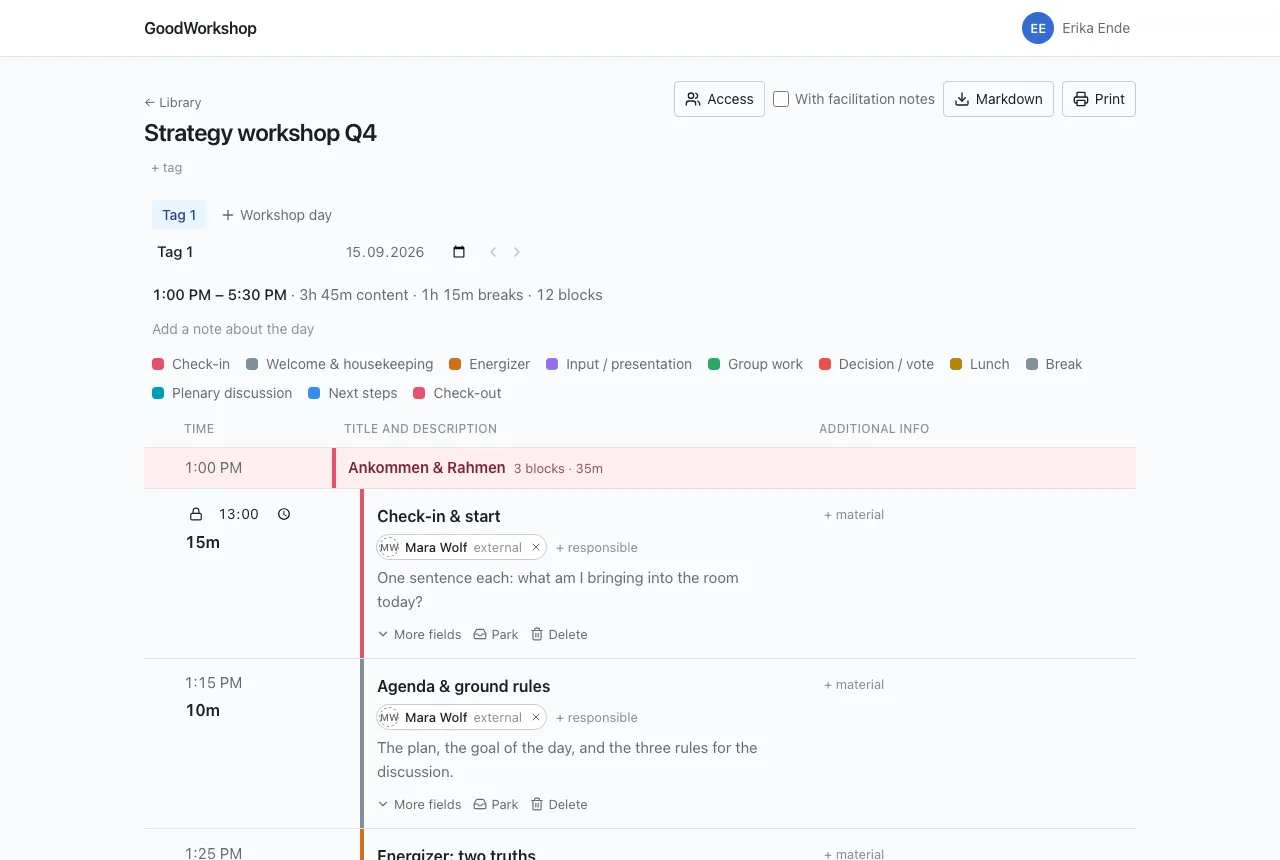1280x860 pixels.
Task: Click the date field 15.09.2026
Action: [385, 252]
